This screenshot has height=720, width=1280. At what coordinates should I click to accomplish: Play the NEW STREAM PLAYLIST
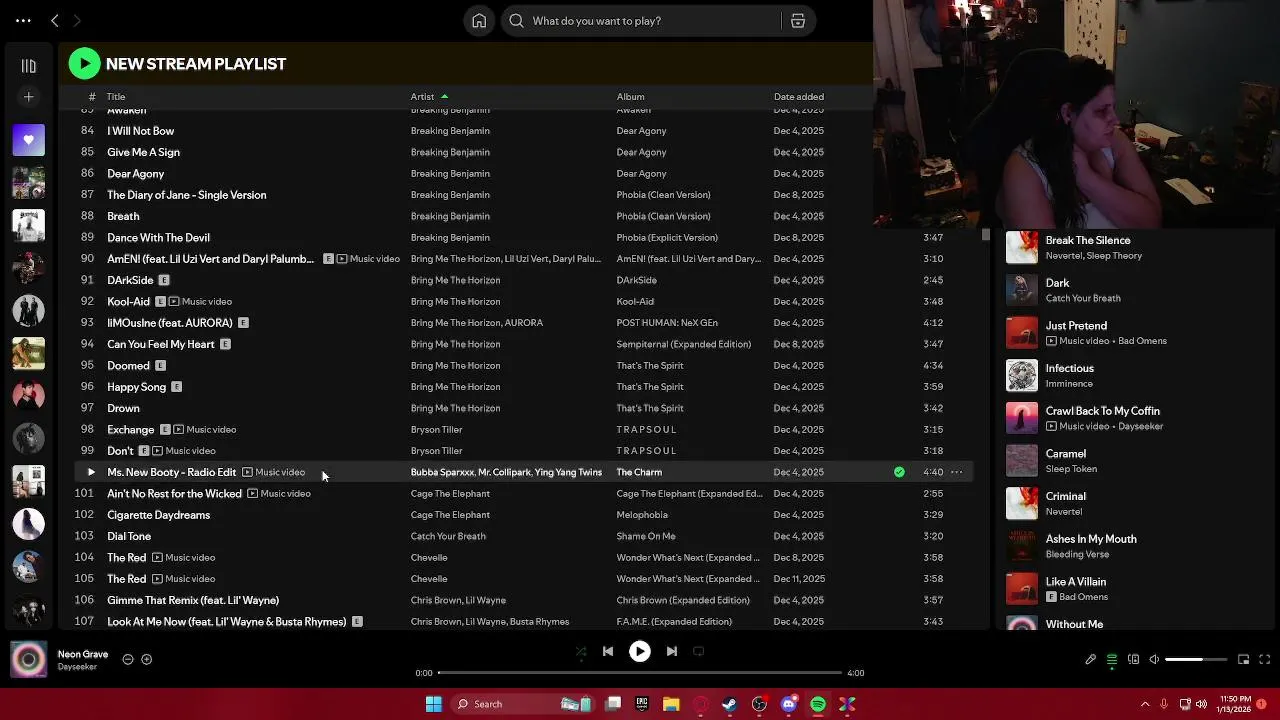[x=84, y=64]
